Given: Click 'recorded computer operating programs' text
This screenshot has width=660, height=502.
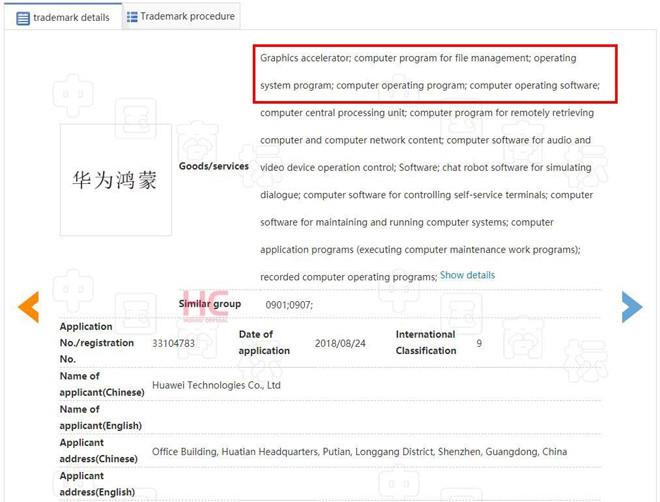Looking at the screenshot, I should [x=349, y=277].
